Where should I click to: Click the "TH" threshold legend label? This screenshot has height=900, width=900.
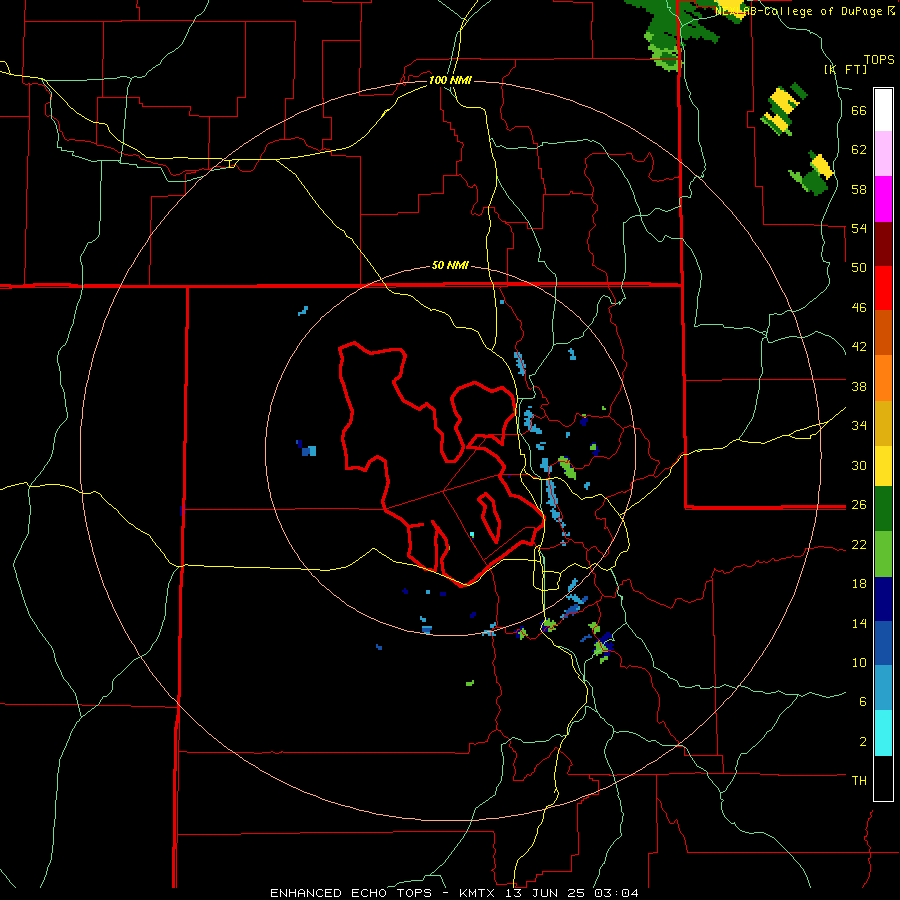coord(859,781)
